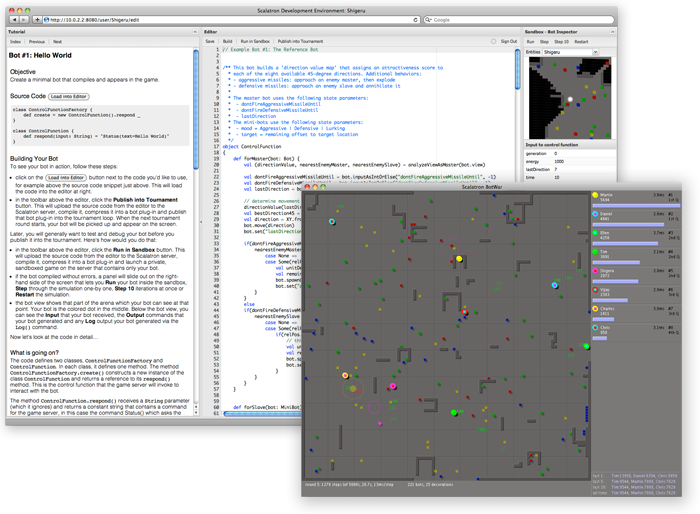Click Publish into Tournament in toolbar
The height and width of the screenshot is (514, 700).
[300, 41]
